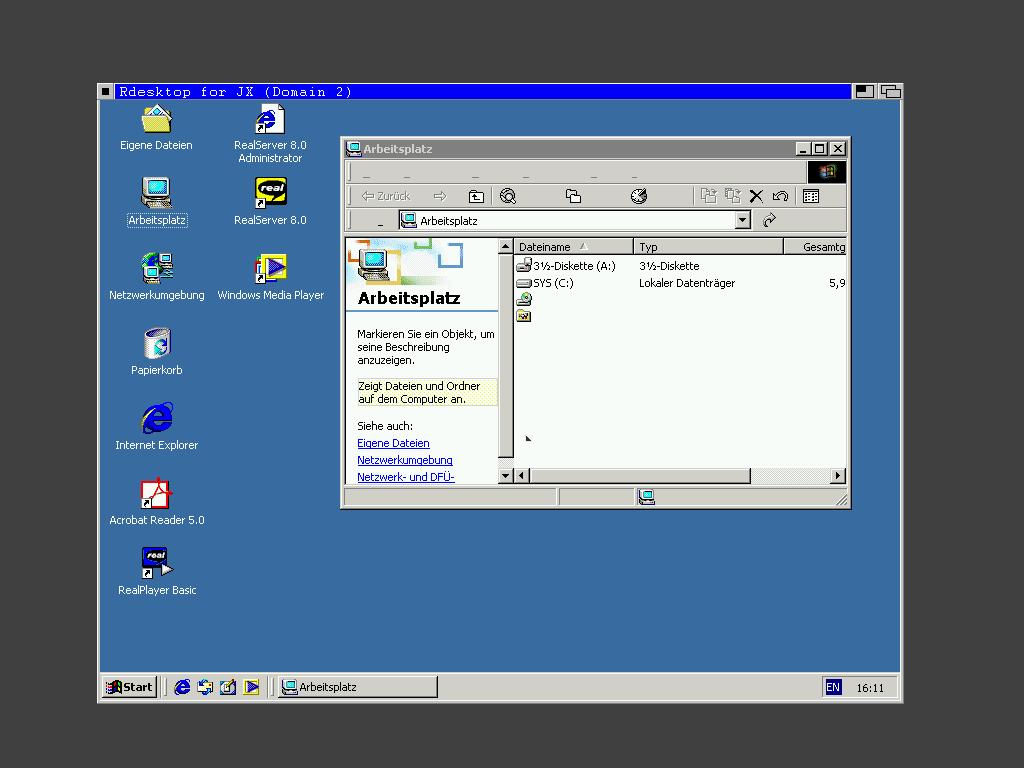Show the Folders pane via its toolbar icon
This screenshot has width=1024, height=768.
573,197
